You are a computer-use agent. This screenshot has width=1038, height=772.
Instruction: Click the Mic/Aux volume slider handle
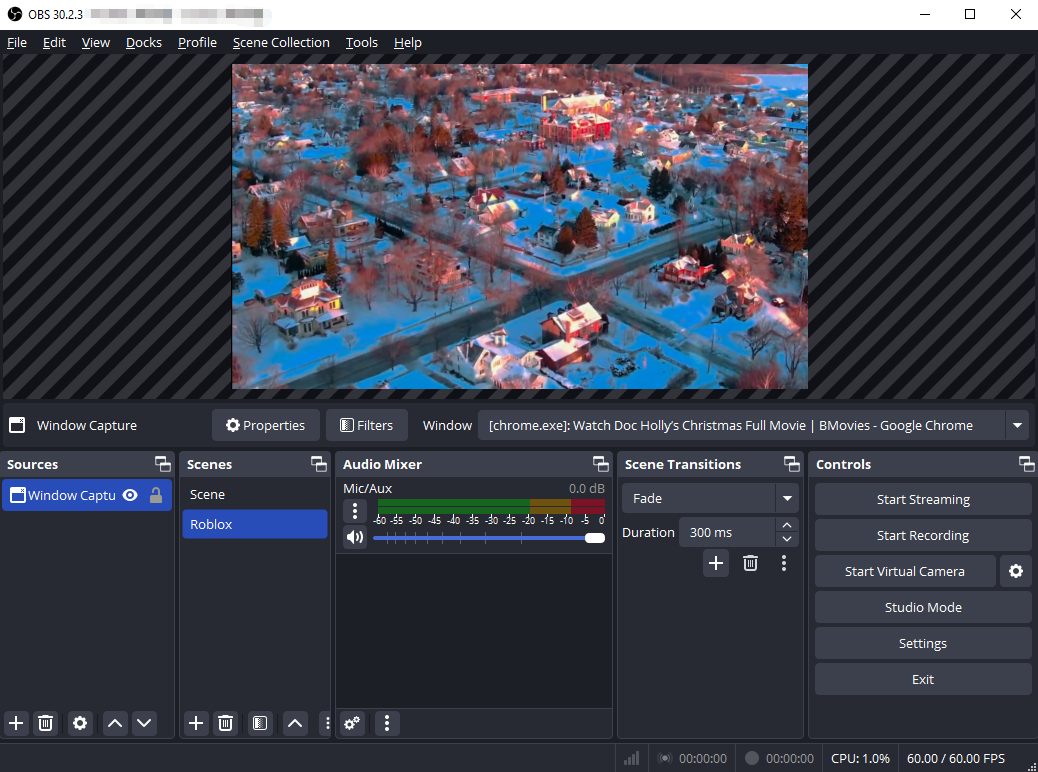coord(595,538)
